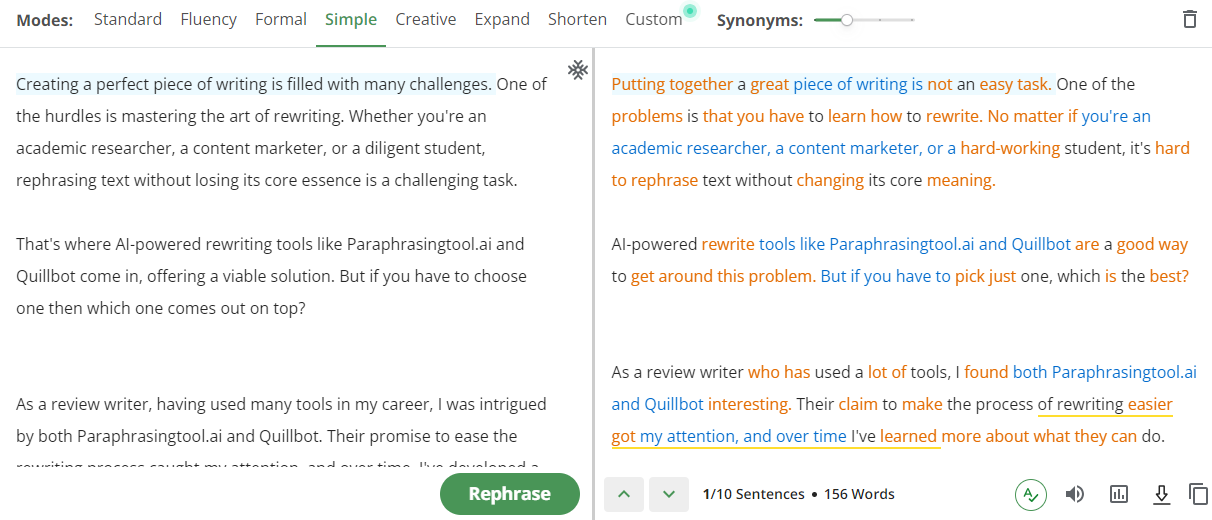
Task: Open the green Custom mode indicator dot
Action: click(689, 11)
